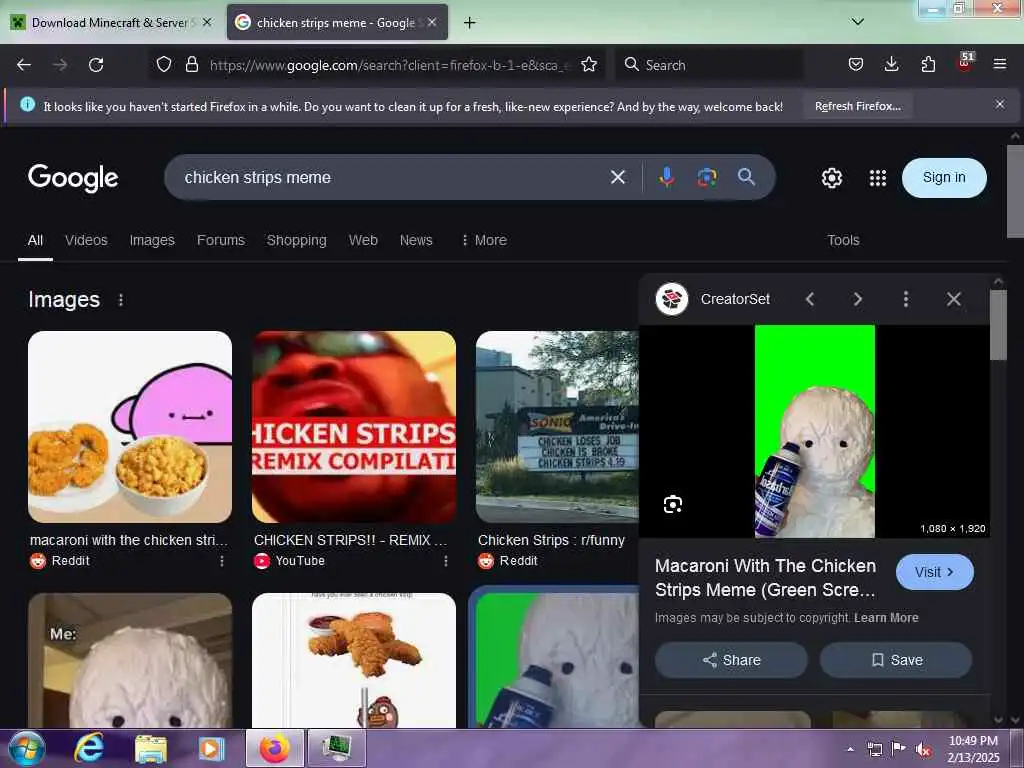Share the previewed image
Screen dimensions: 1024x768
(x=731, y=660)
